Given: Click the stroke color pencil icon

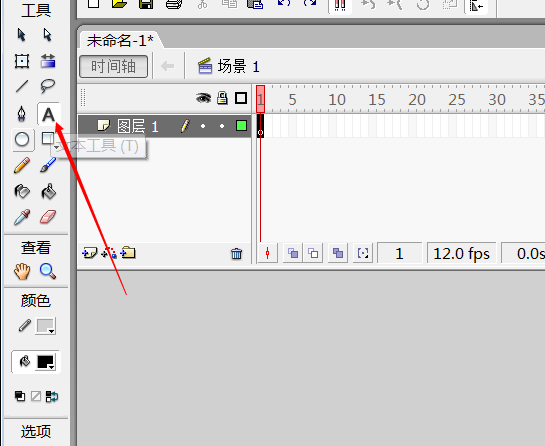Looking at the screenshot, I should pyautogui.click(x=24, y=326).
